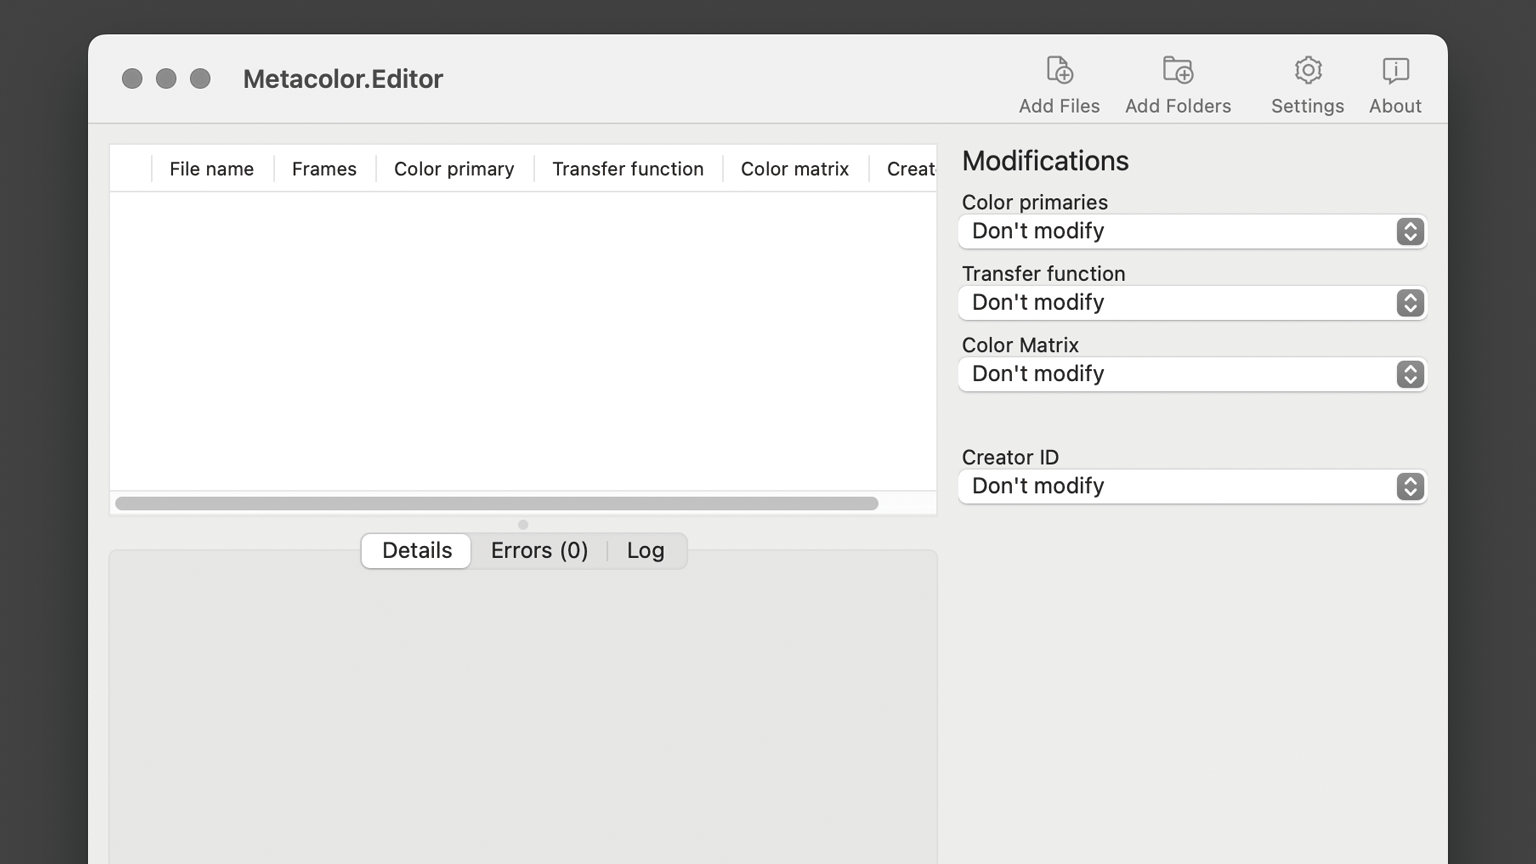
Task: Open Settings from the toolbar gear icon
Action: [1307, 71]
